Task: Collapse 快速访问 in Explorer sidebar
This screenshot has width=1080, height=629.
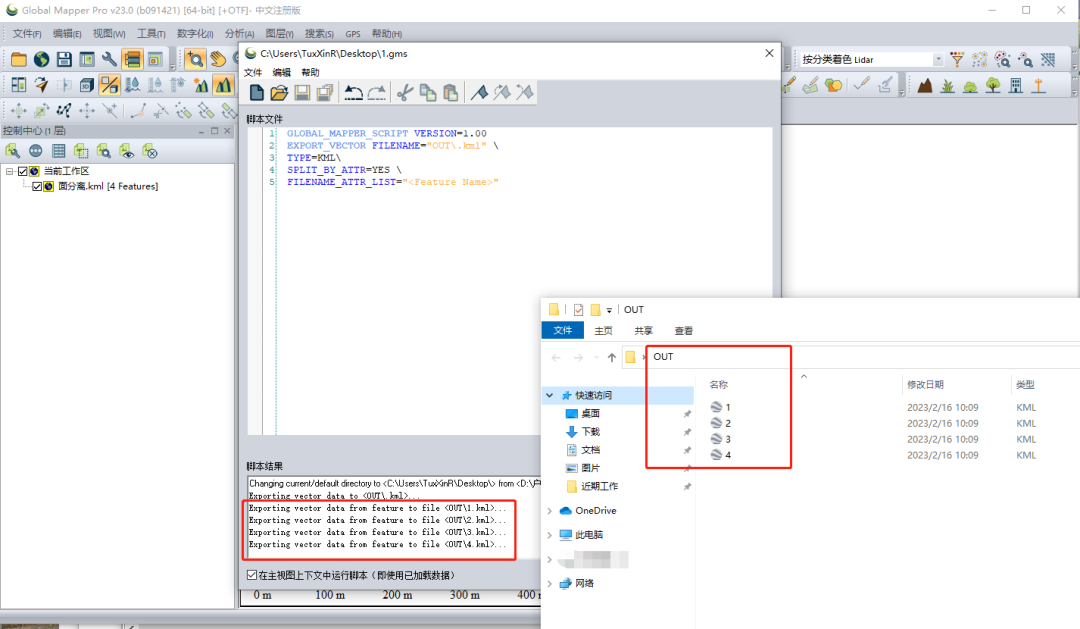Action: coord(550,395)
